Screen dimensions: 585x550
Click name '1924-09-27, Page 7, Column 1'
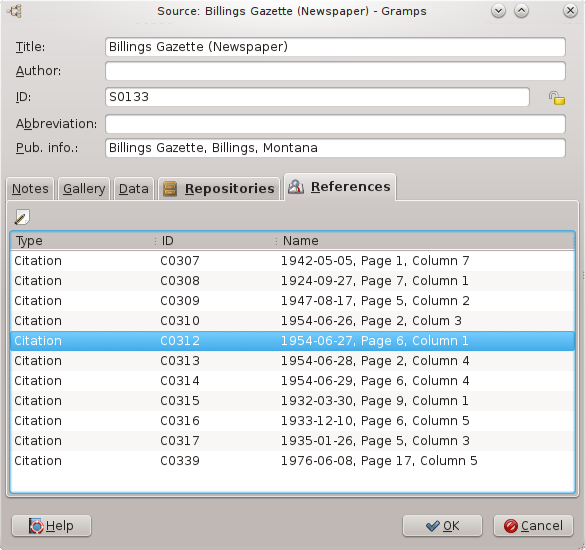tap(375, 281)
